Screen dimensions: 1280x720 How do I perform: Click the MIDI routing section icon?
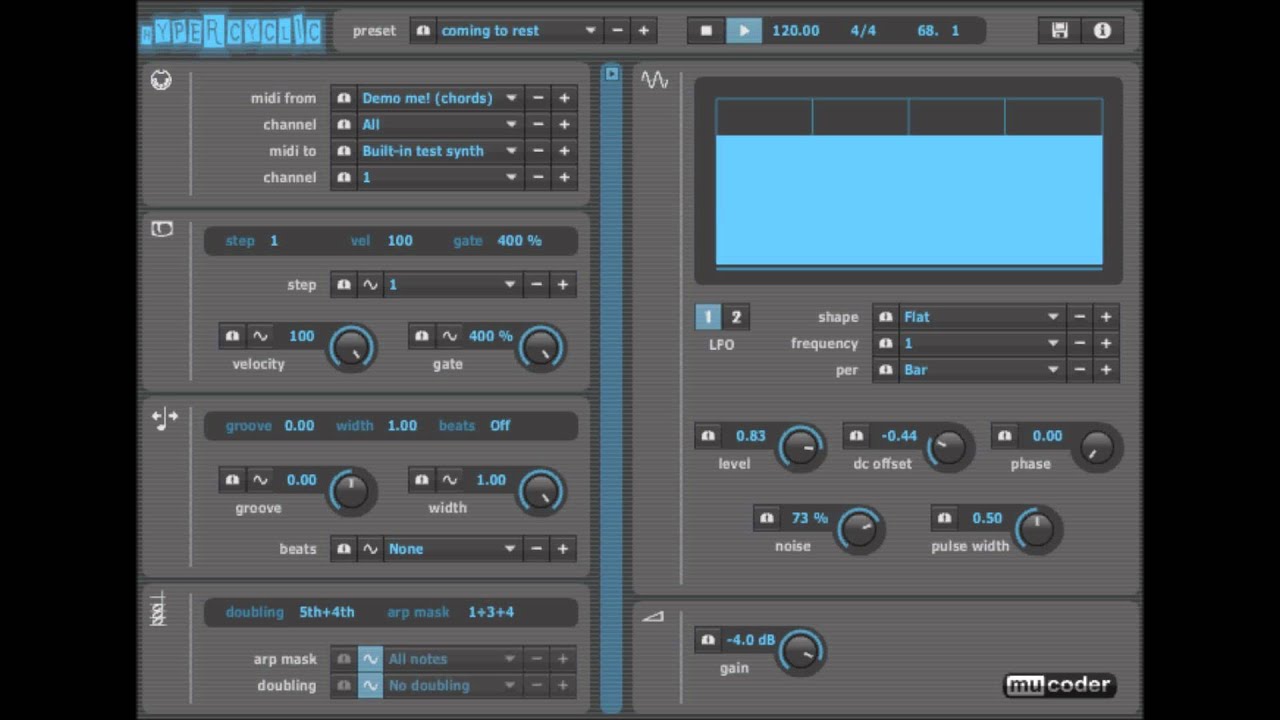point(161,80)
